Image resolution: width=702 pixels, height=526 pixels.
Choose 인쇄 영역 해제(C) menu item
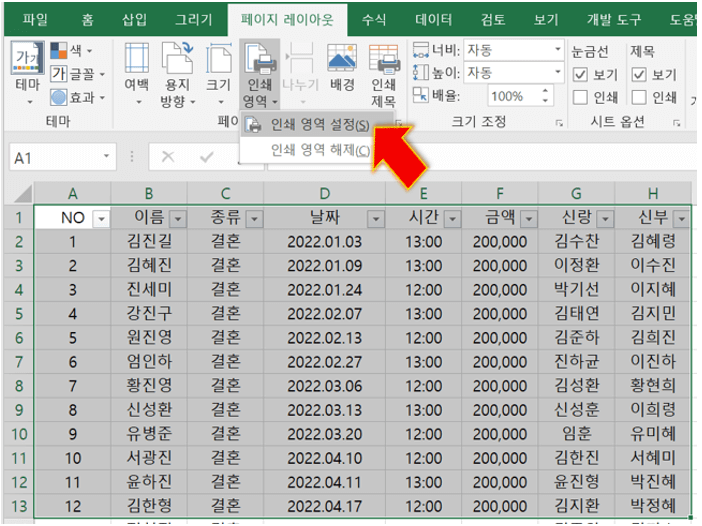pos(316,150)
